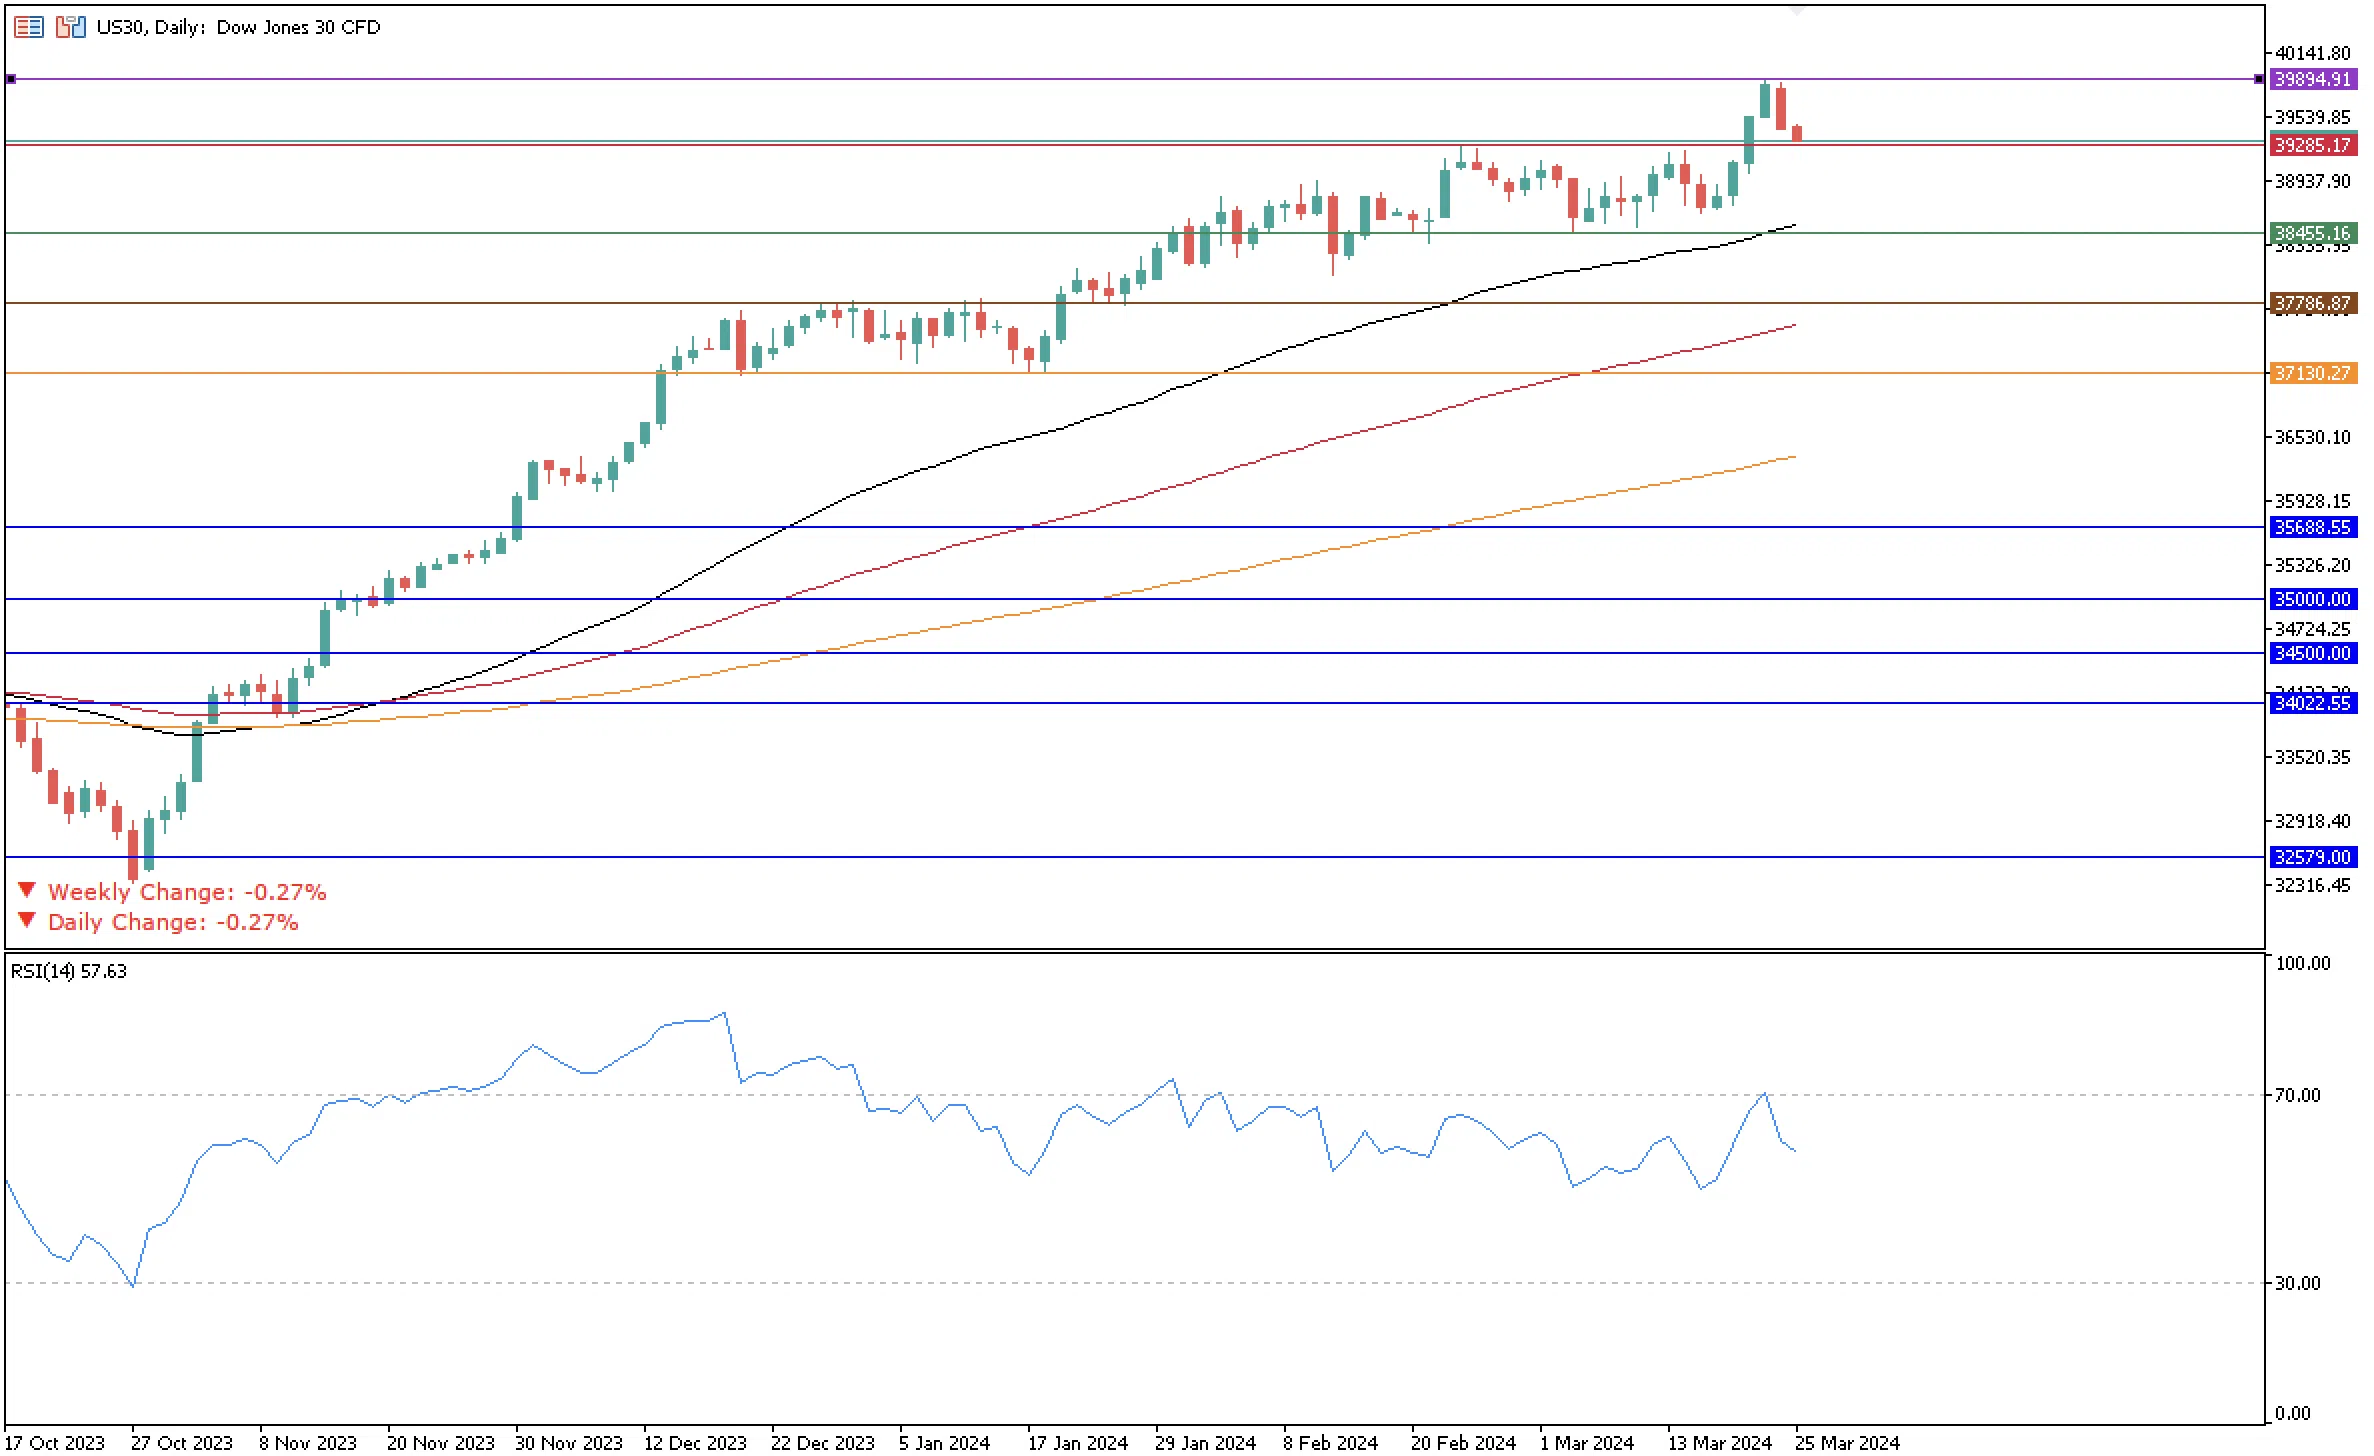Select the orange 37130.27 price label

pos(2312,373)
